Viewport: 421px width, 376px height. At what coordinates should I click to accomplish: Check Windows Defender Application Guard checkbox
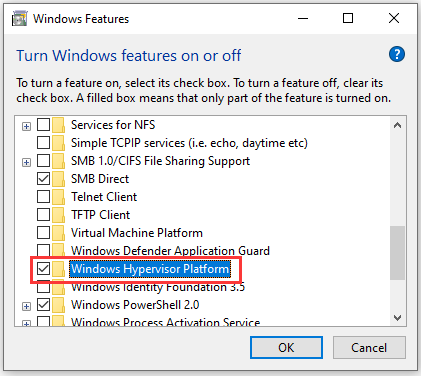click(43, 251)
